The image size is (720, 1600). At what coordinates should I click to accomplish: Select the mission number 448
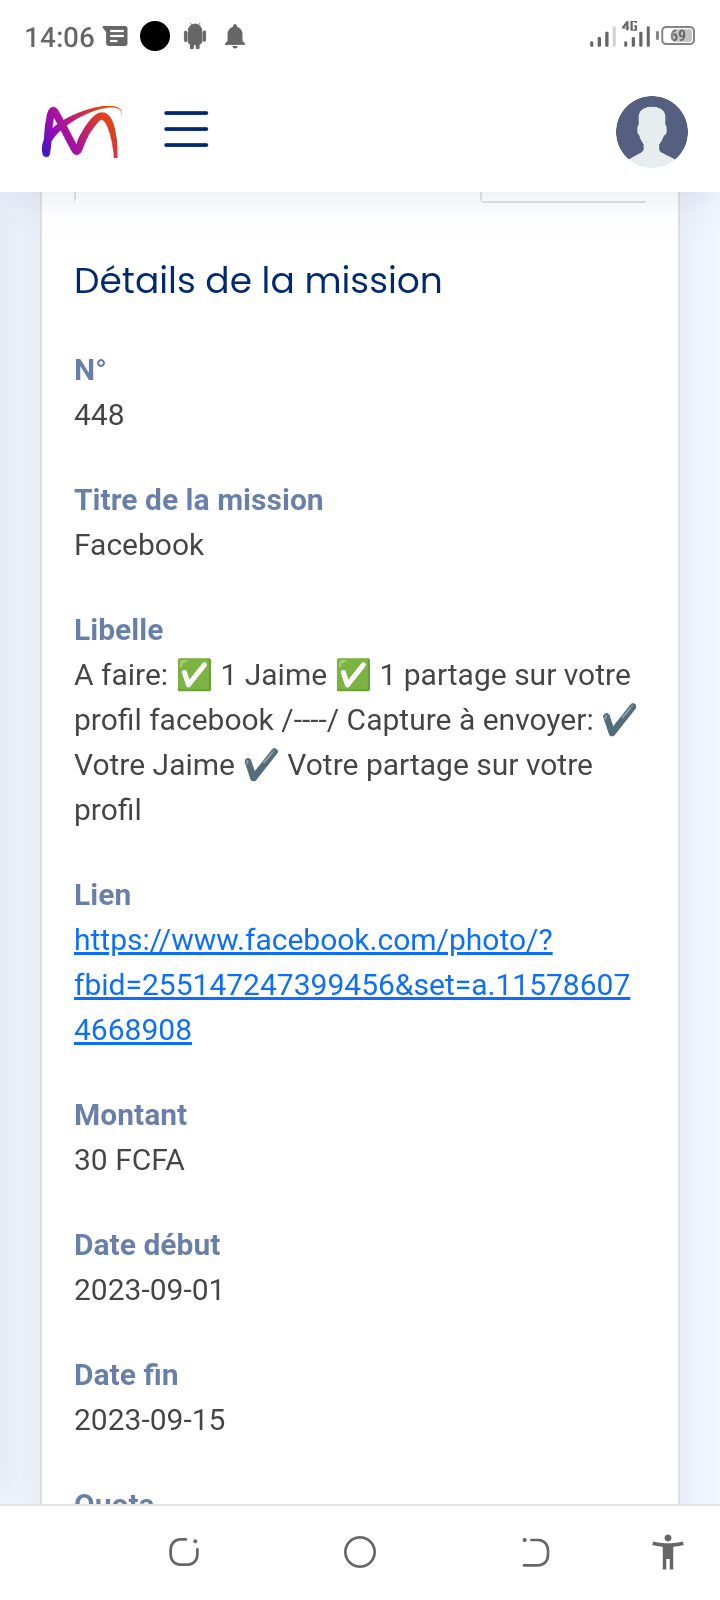click(99, 415)
